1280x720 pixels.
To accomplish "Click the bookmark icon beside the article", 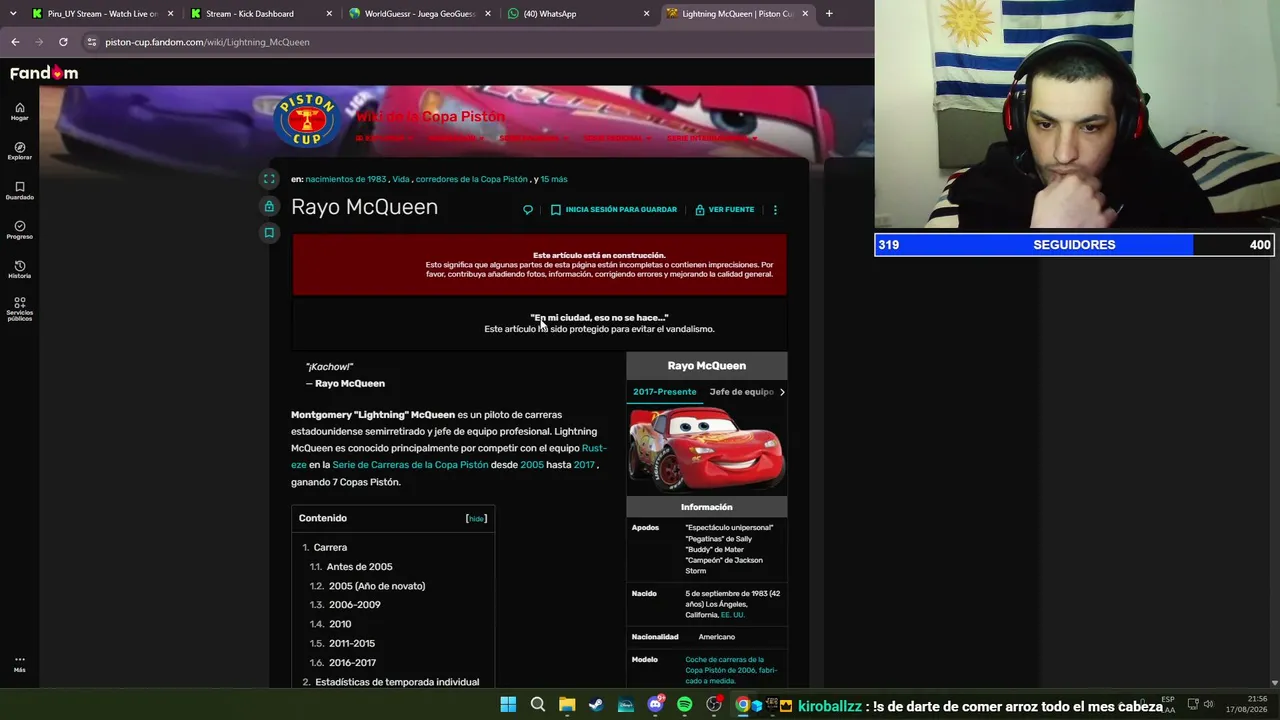I will point(269,233).
